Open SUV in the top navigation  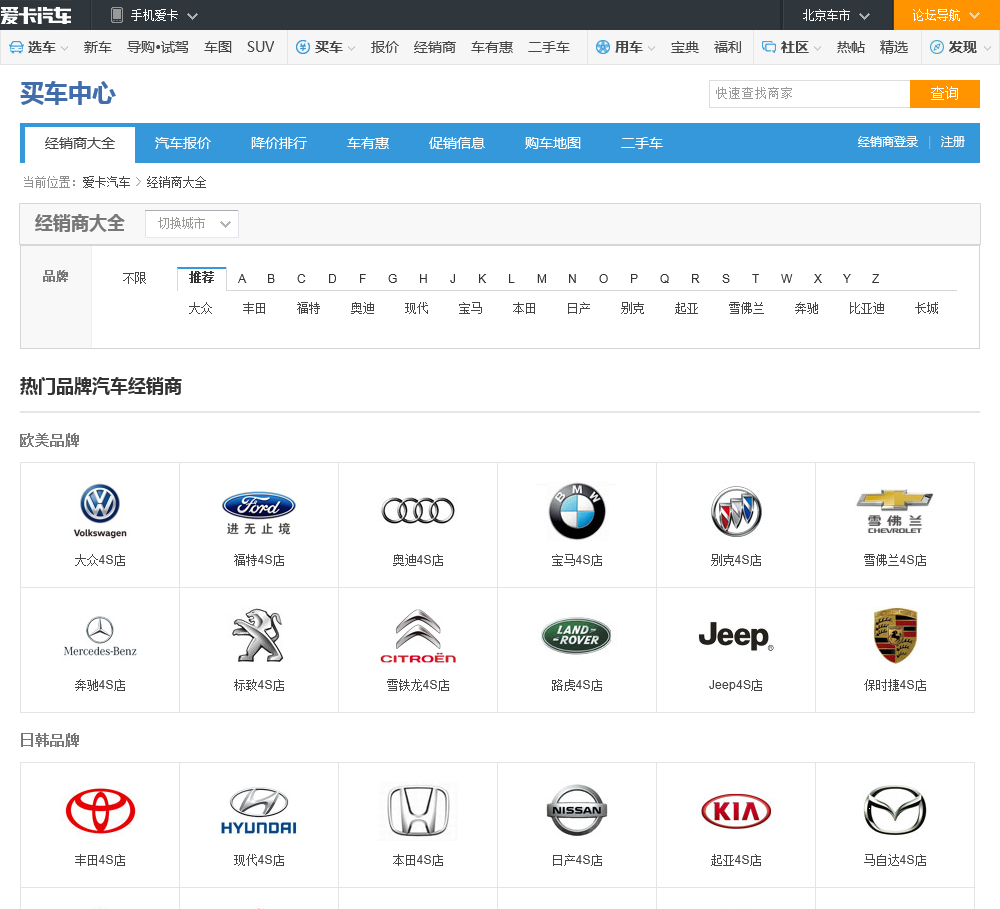click(x=260, y=47)
